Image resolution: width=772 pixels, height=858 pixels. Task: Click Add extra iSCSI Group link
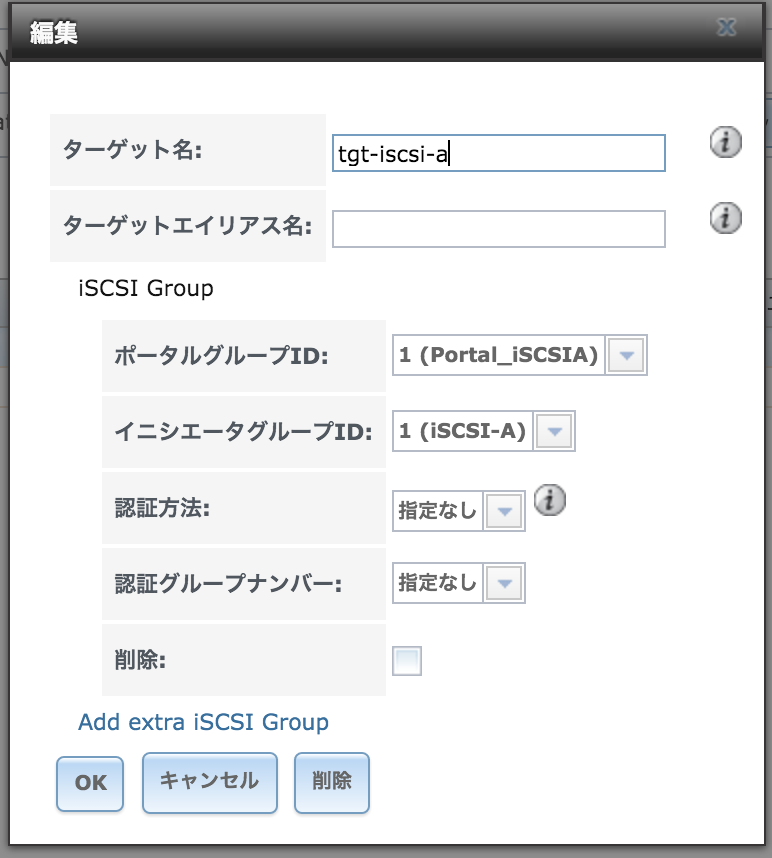click(204, 722)
